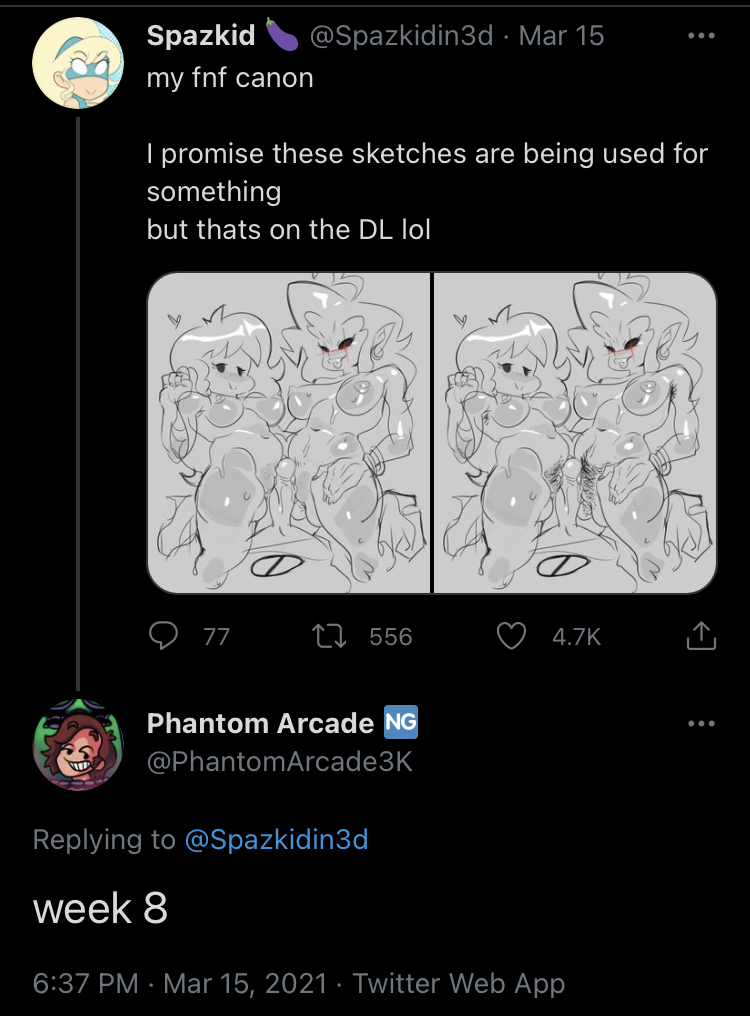
Task: Expand more options on Spazkid's tweet
Action: click(x=701, y=36)
